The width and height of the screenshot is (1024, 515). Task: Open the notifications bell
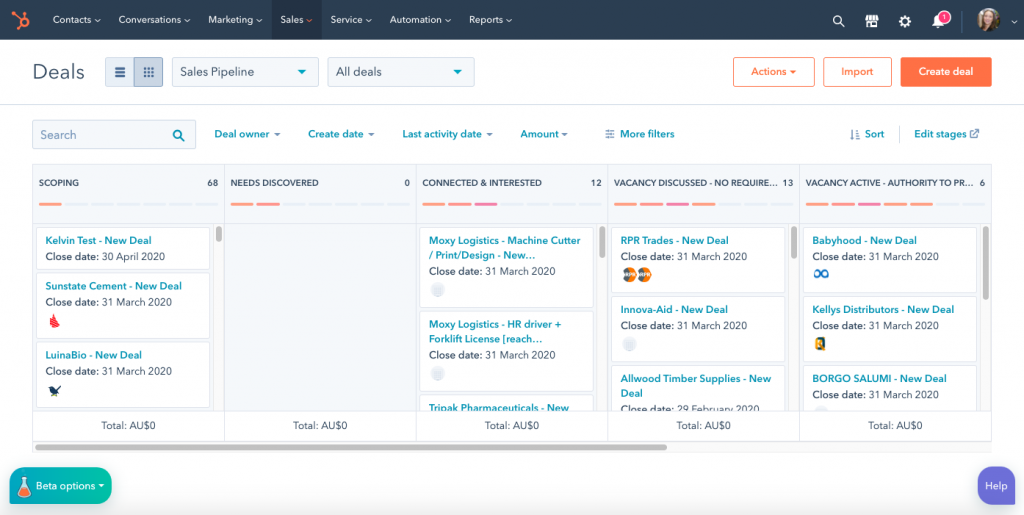[938, 21]
